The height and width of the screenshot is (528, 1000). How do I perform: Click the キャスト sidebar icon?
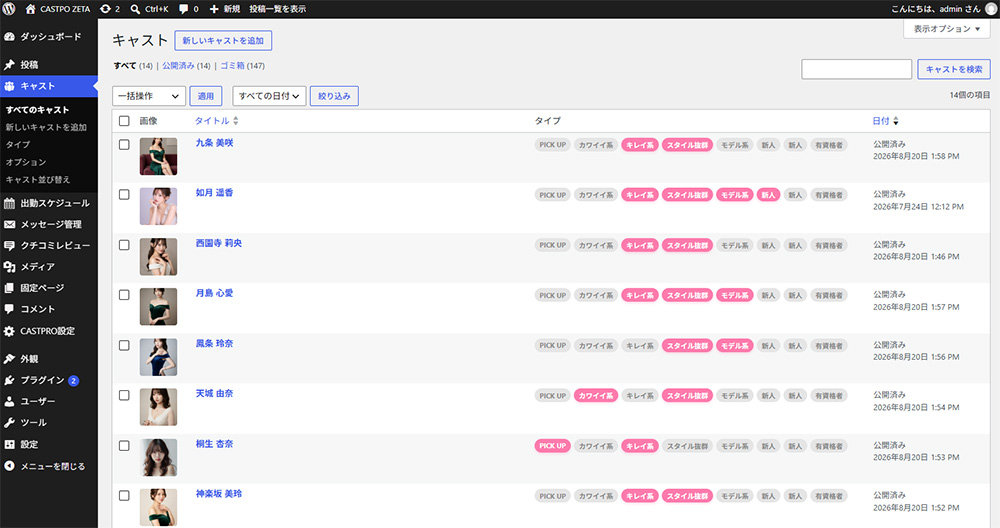pyautogui.click(x=9, y=86)
